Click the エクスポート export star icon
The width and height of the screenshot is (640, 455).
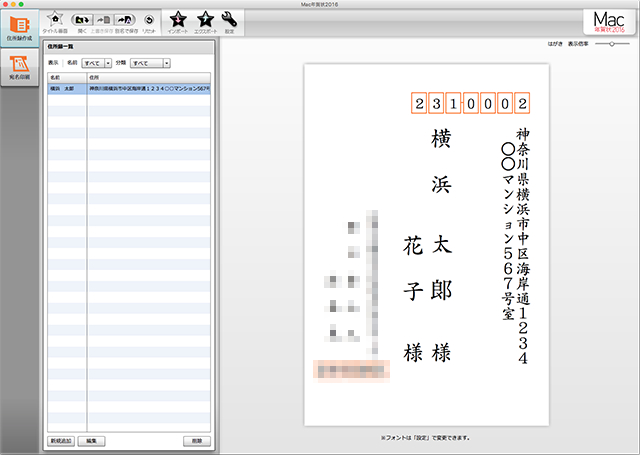tap(204, 20)
